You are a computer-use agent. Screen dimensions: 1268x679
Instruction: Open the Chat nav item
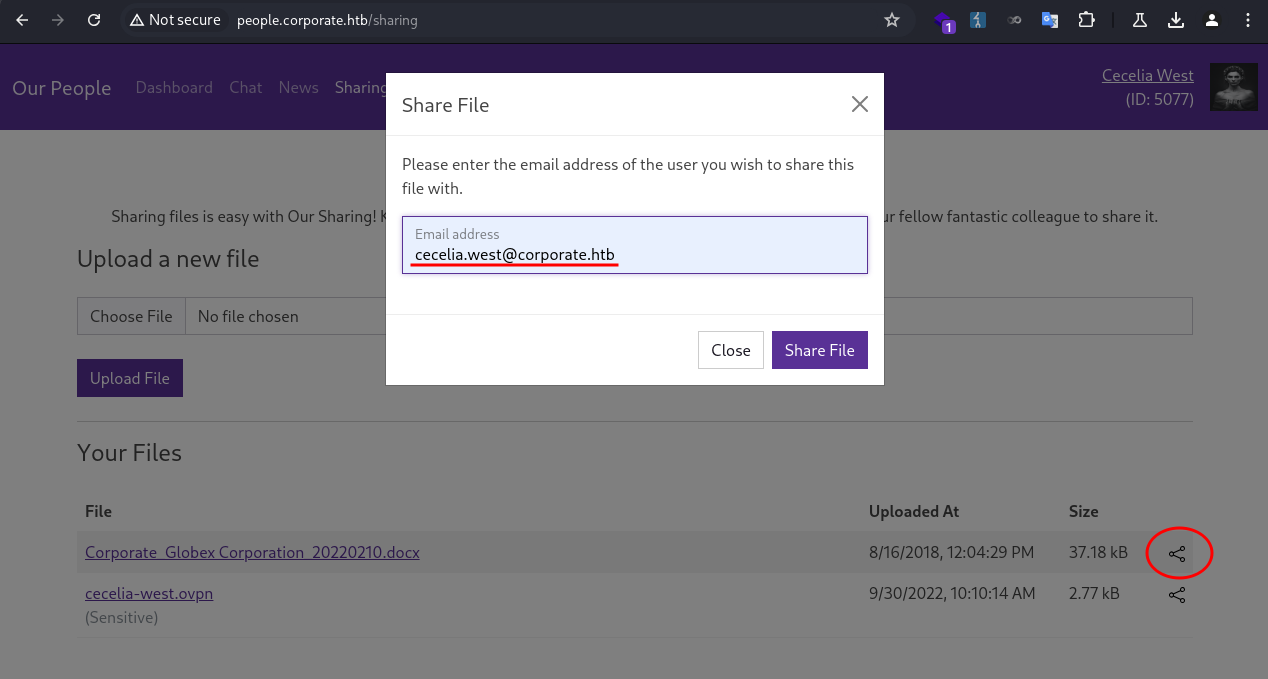pyautogui.click(x=245, y=88)
